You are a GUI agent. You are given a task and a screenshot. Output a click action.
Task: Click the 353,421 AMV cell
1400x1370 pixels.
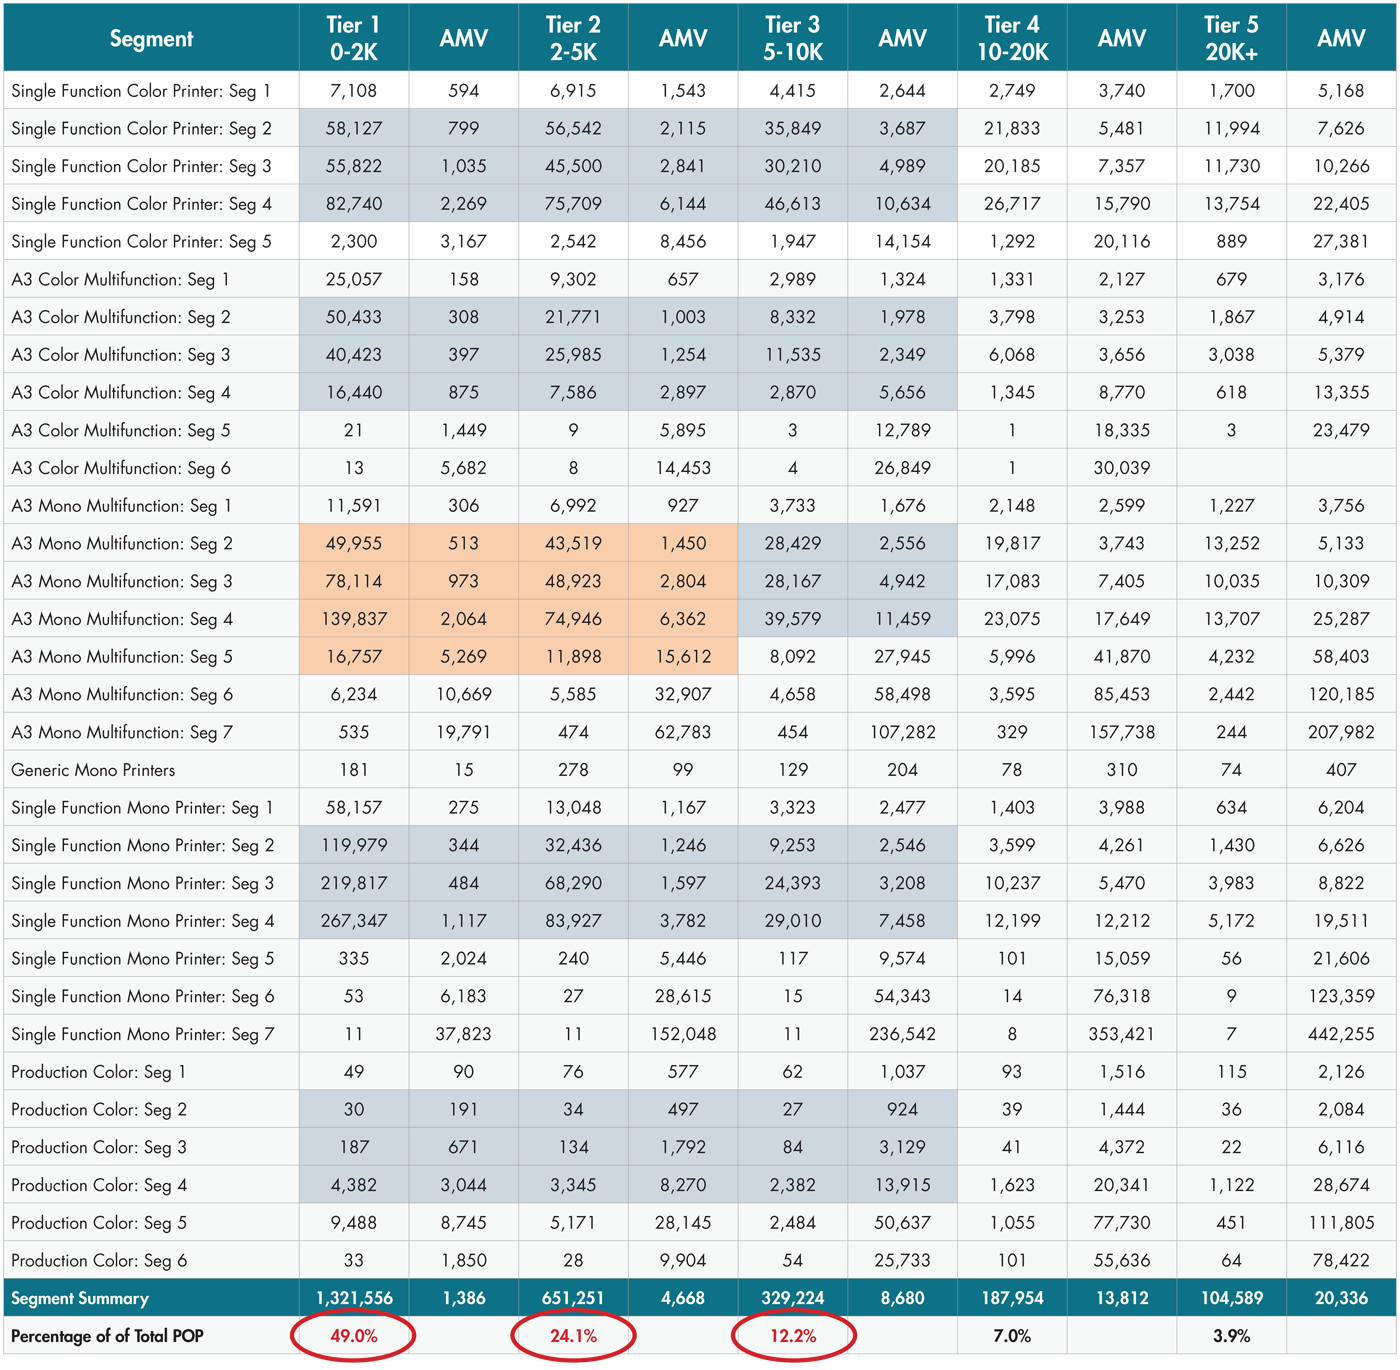click(1122, 1035)
